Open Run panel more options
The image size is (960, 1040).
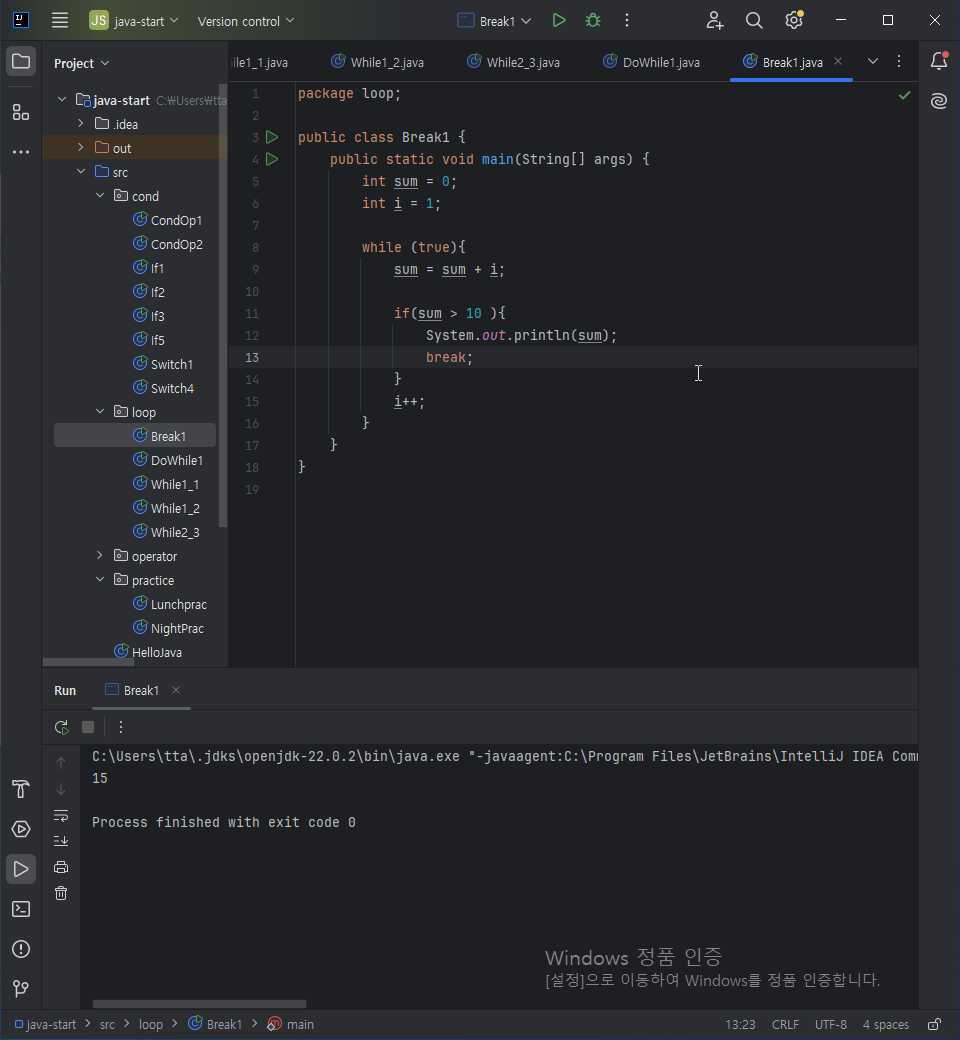[x=121, y=728]
